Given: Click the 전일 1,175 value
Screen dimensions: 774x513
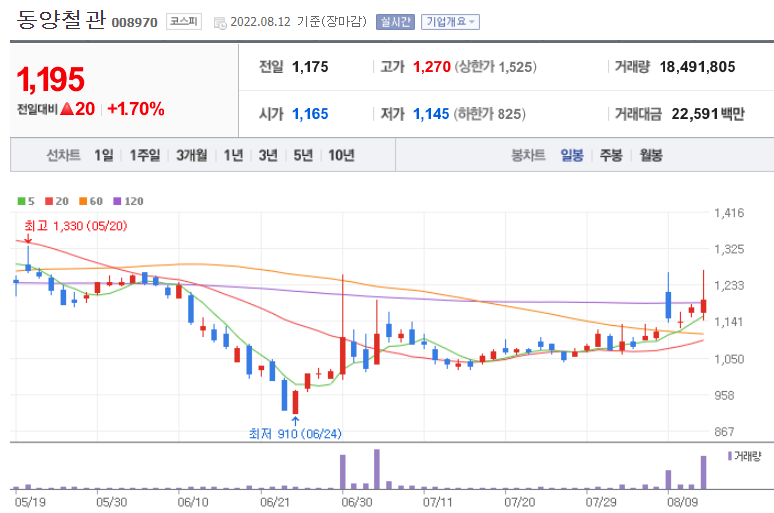Looking at the screenshot, I should click(x=310, y=67).
